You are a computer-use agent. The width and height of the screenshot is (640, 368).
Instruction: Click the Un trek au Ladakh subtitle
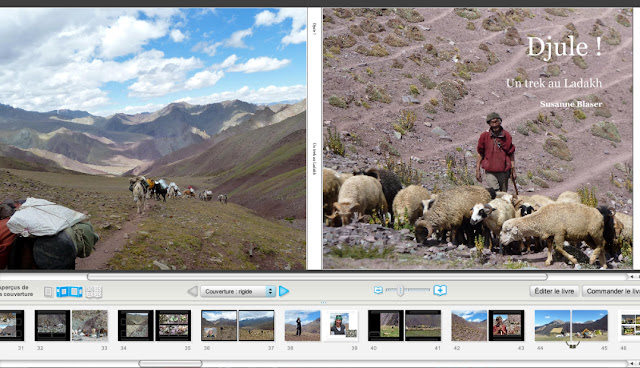click(554, 84)
